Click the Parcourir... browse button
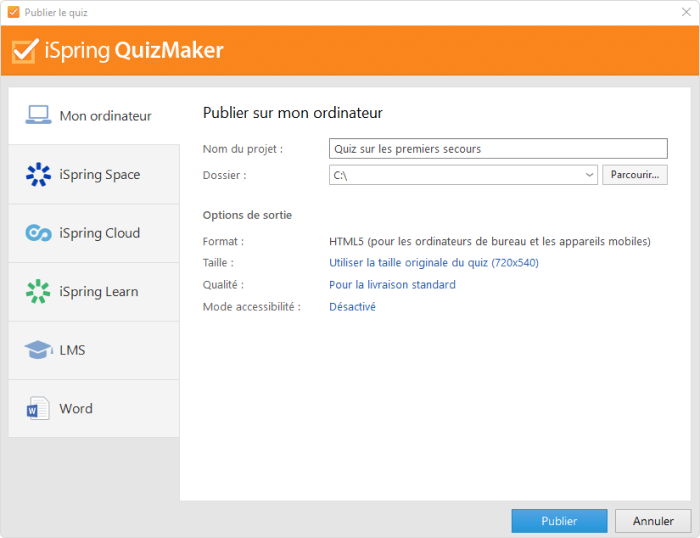Screen dimensions: 700x538 pyautogui.click(x=634, y=175)
